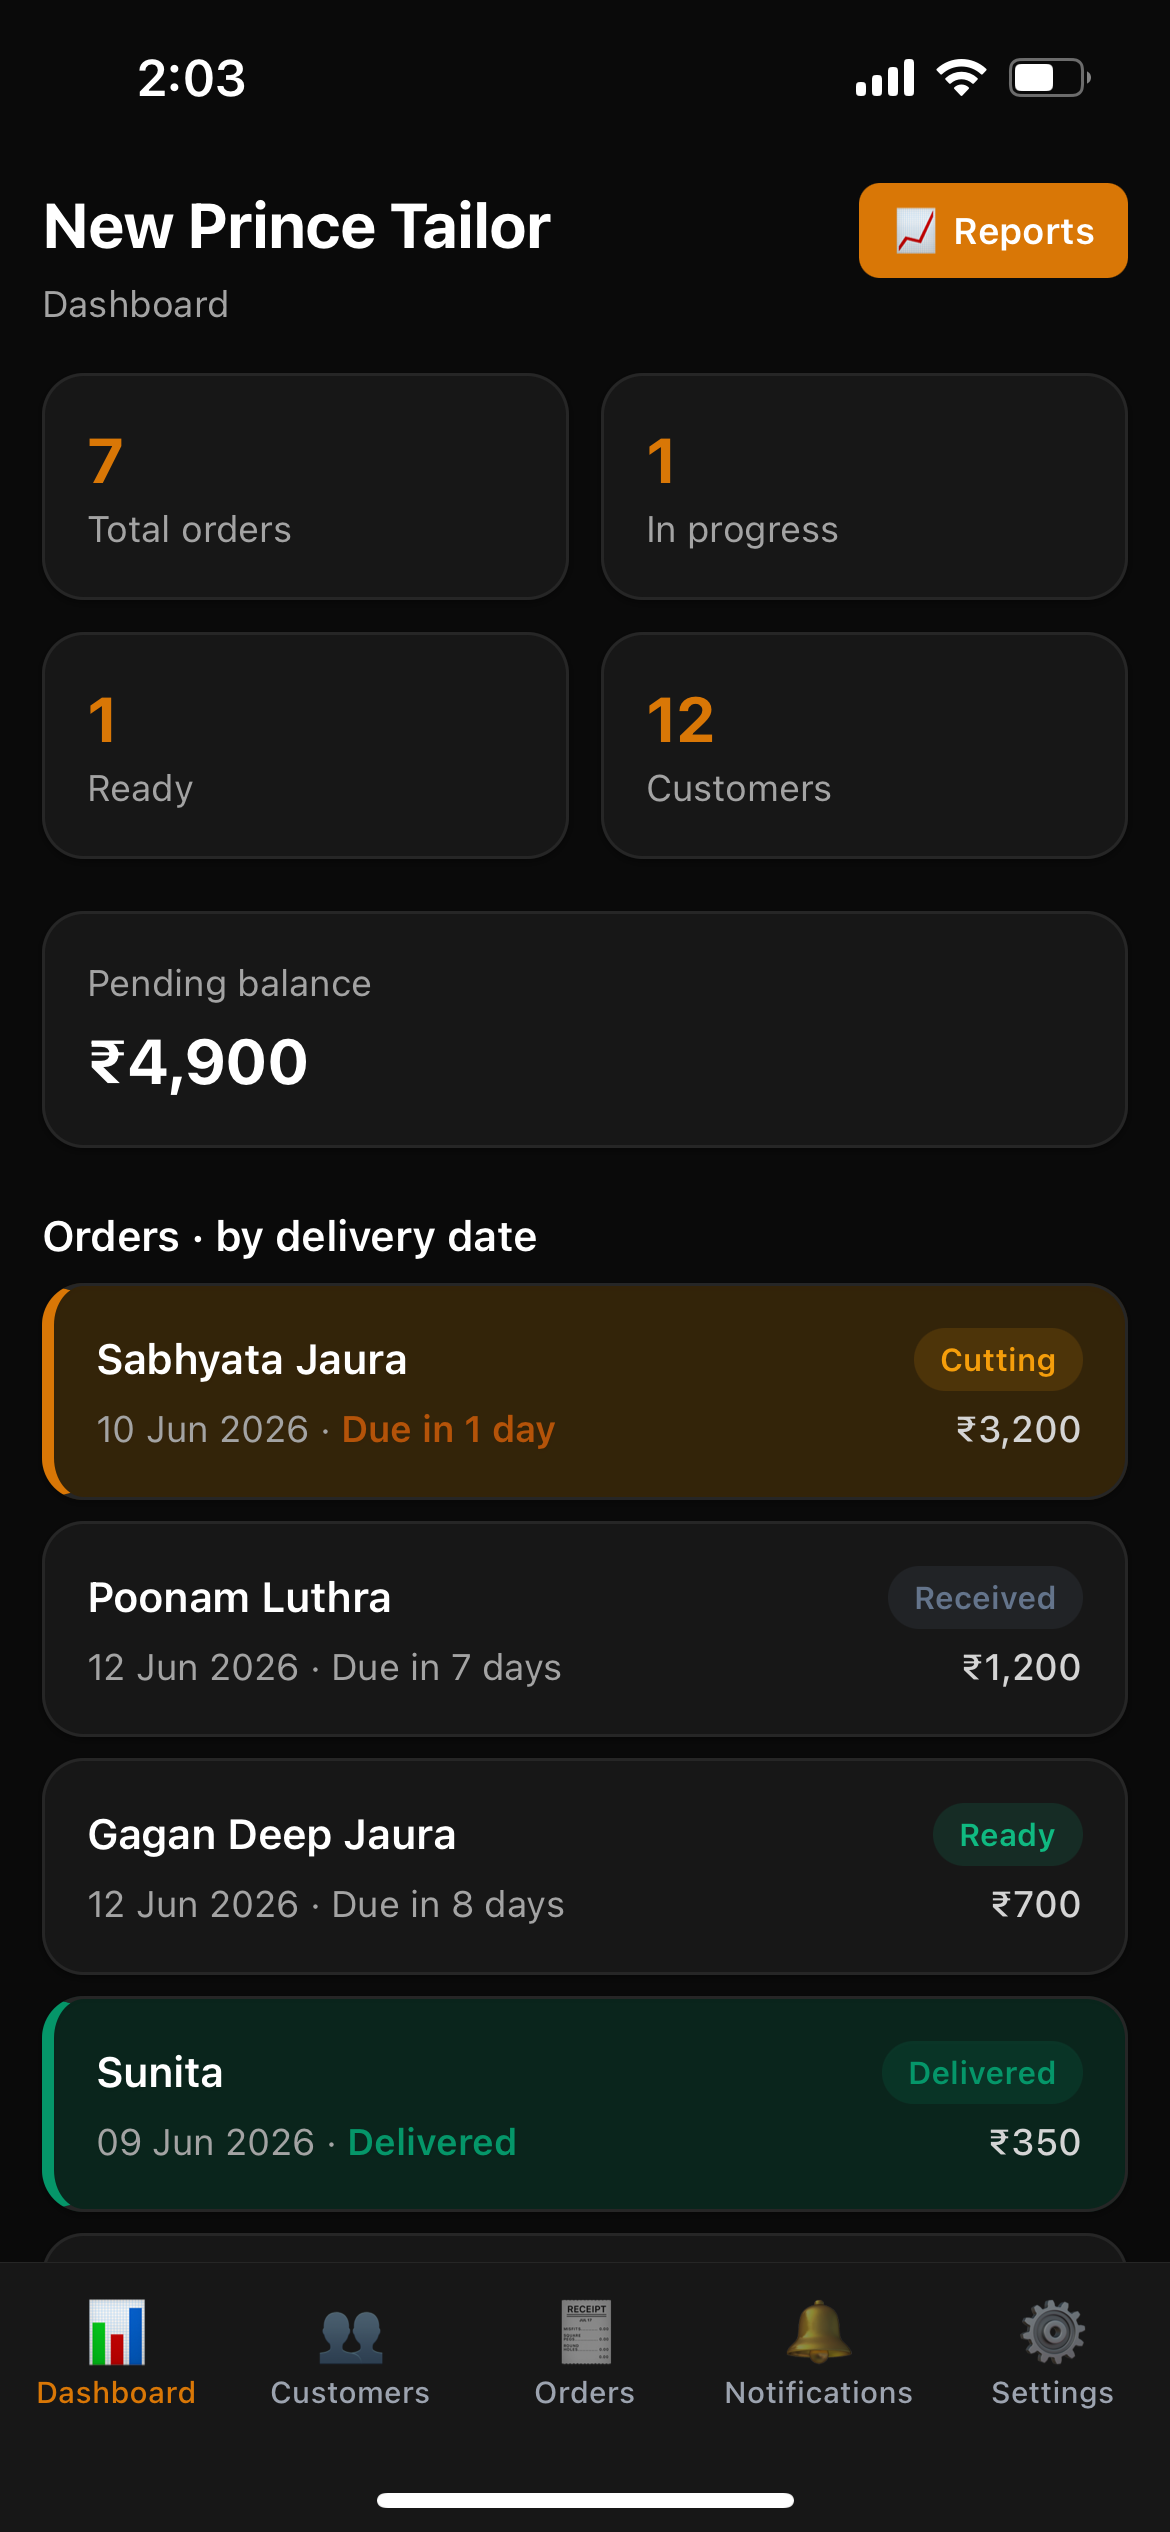View the Pending balance card

585,1029
